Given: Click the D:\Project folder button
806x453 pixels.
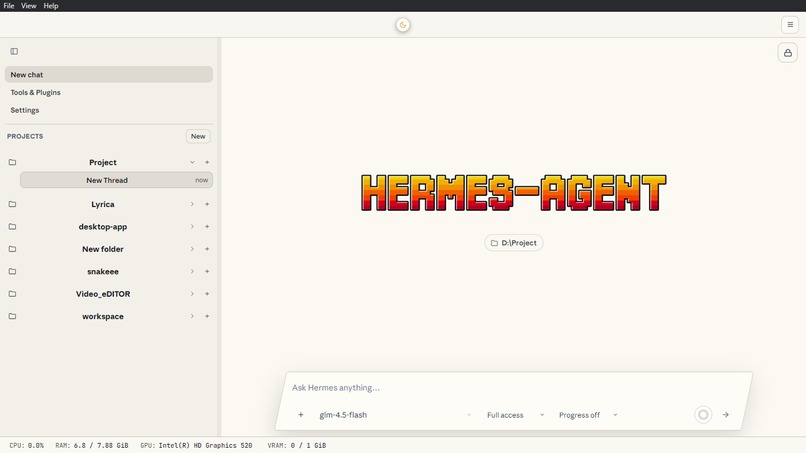Looking at the screenshot, I should [x=514, y=243].
